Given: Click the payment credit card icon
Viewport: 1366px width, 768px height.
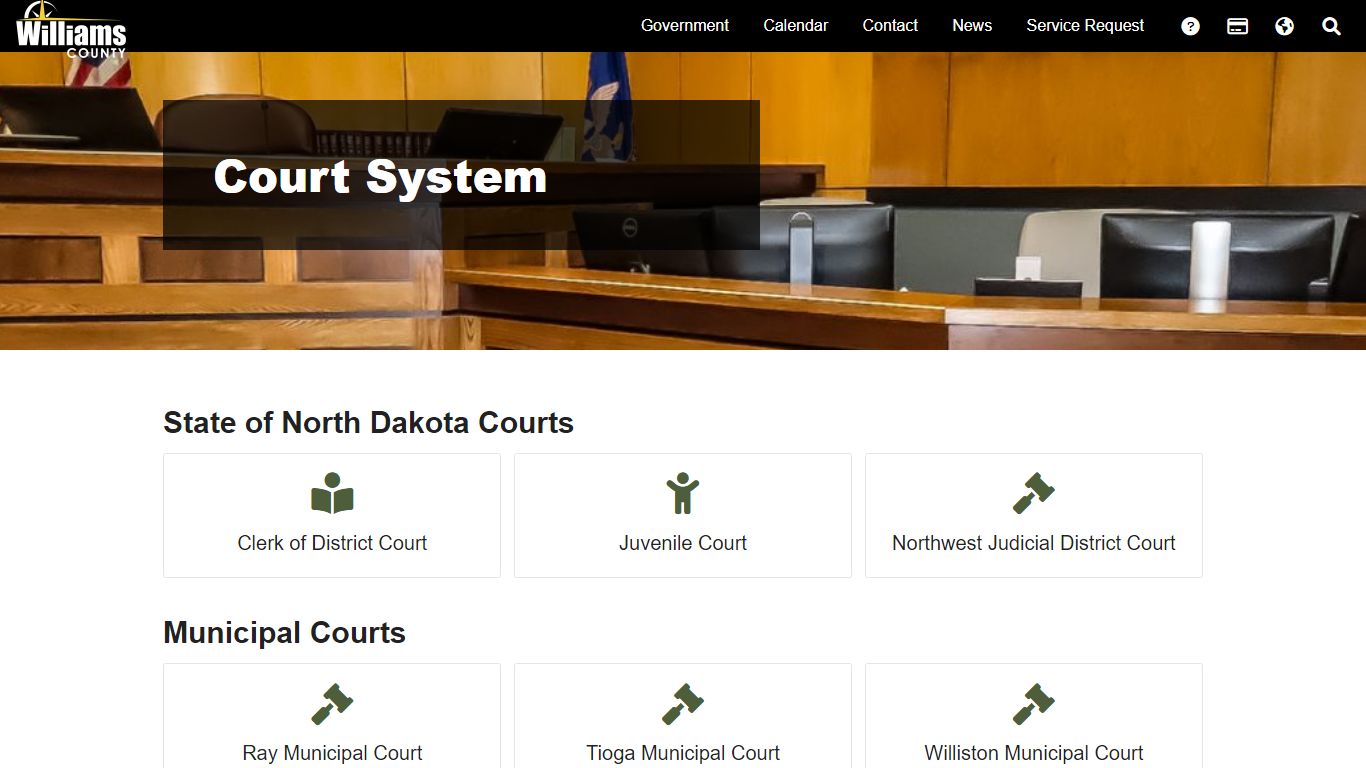Looking at the screenshot, I should [x=1237, y=26].
